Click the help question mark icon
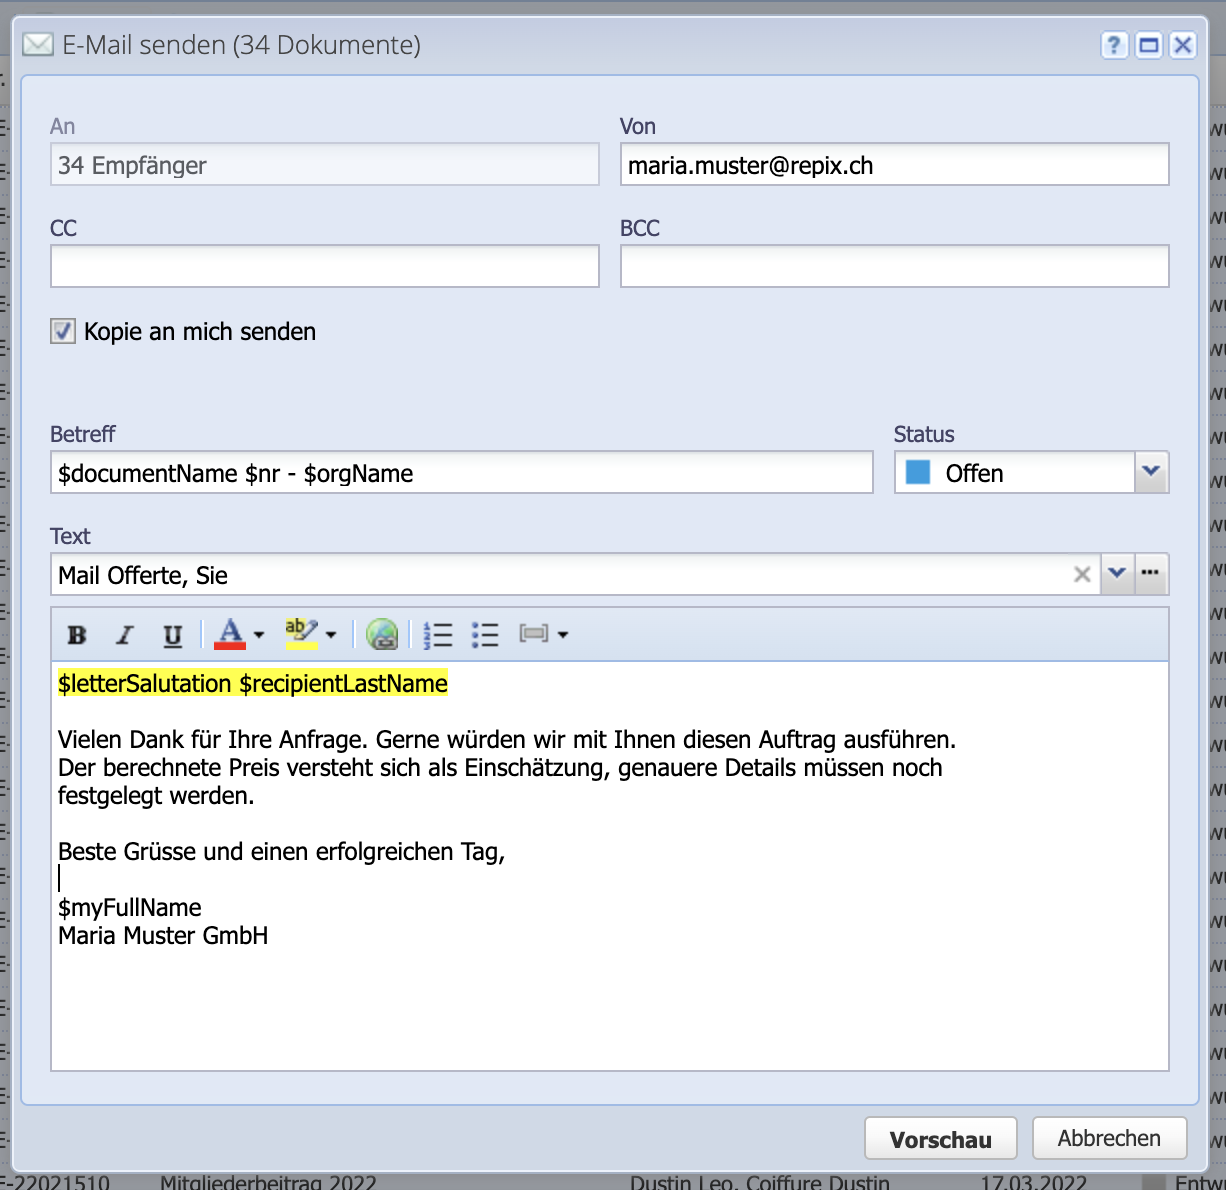The width and height of the screenshot is (1226, 1190). click(1114, 45)
